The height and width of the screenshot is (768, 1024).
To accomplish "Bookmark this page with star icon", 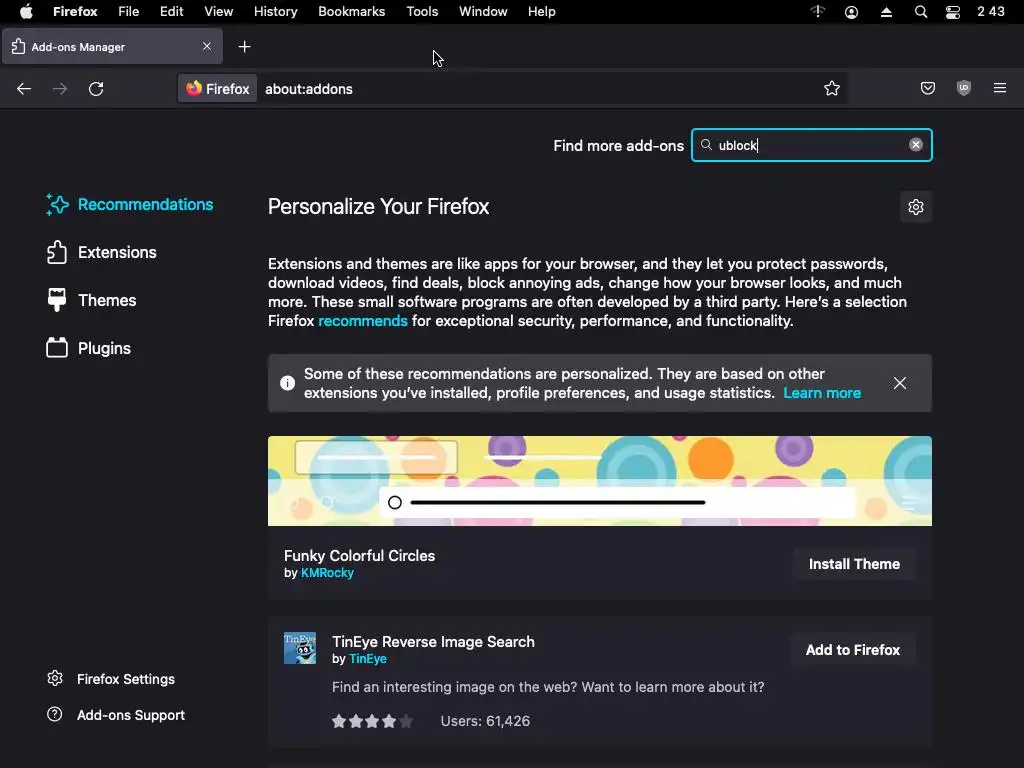I will [x=832, y=89].
